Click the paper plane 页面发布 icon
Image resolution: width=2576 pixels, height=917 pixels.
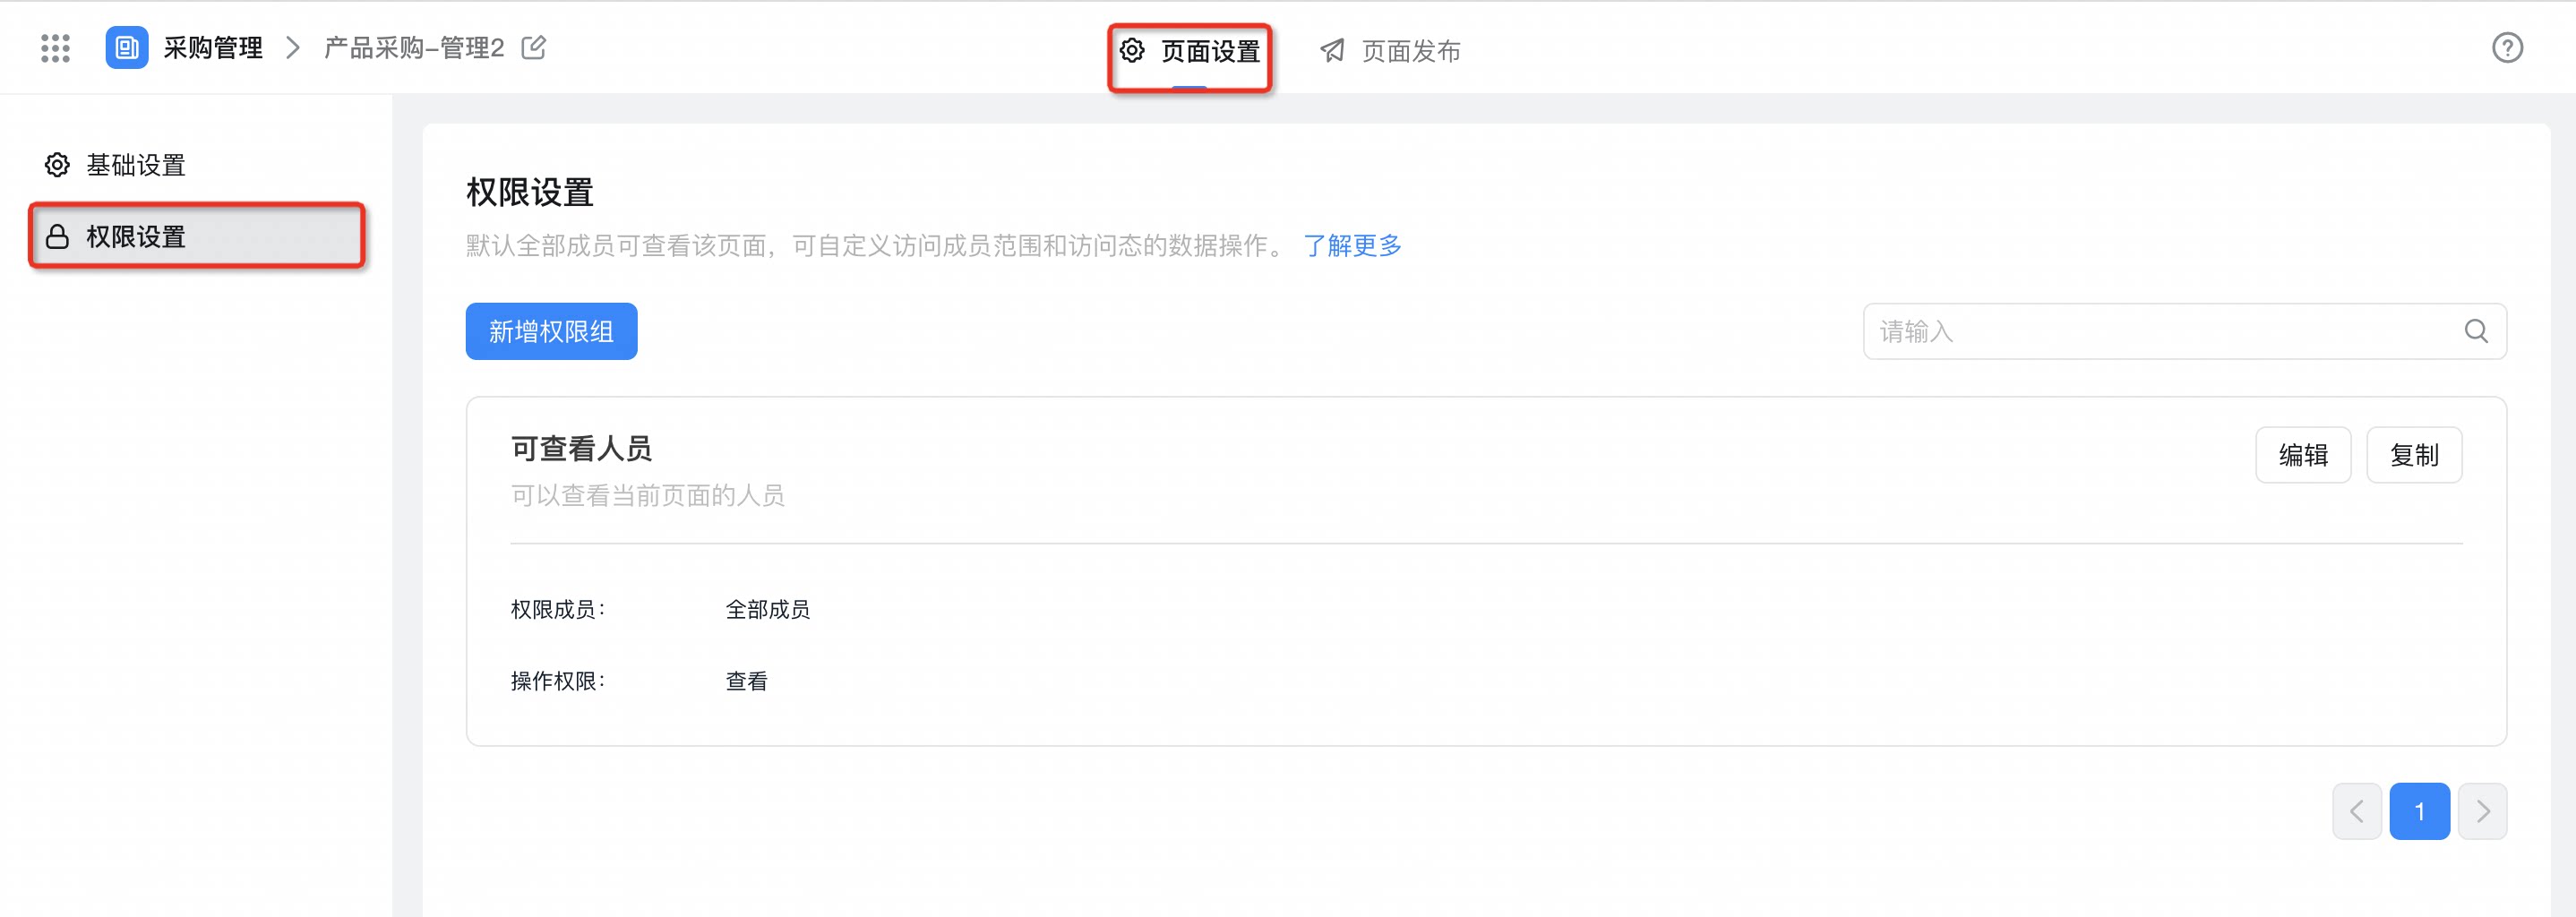point(1332,51)
